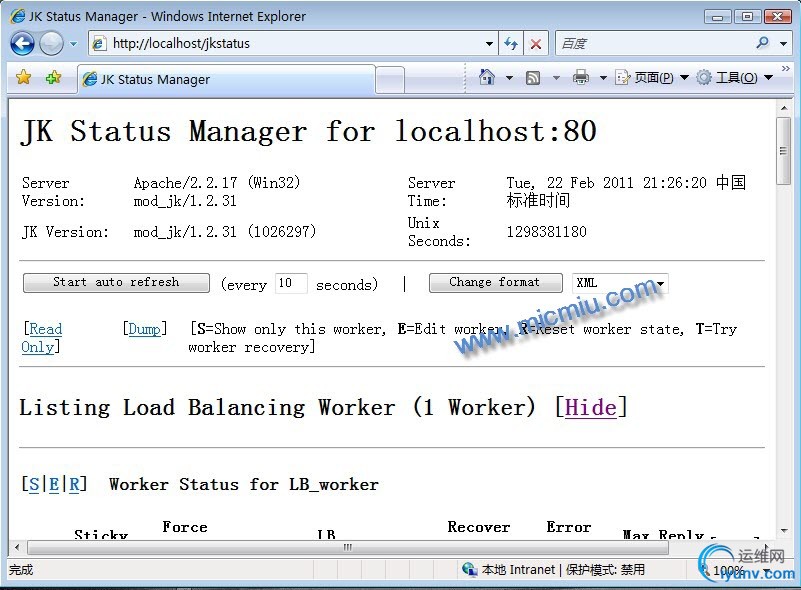Expand the address bar URL history dropdown

coord(489,44)
